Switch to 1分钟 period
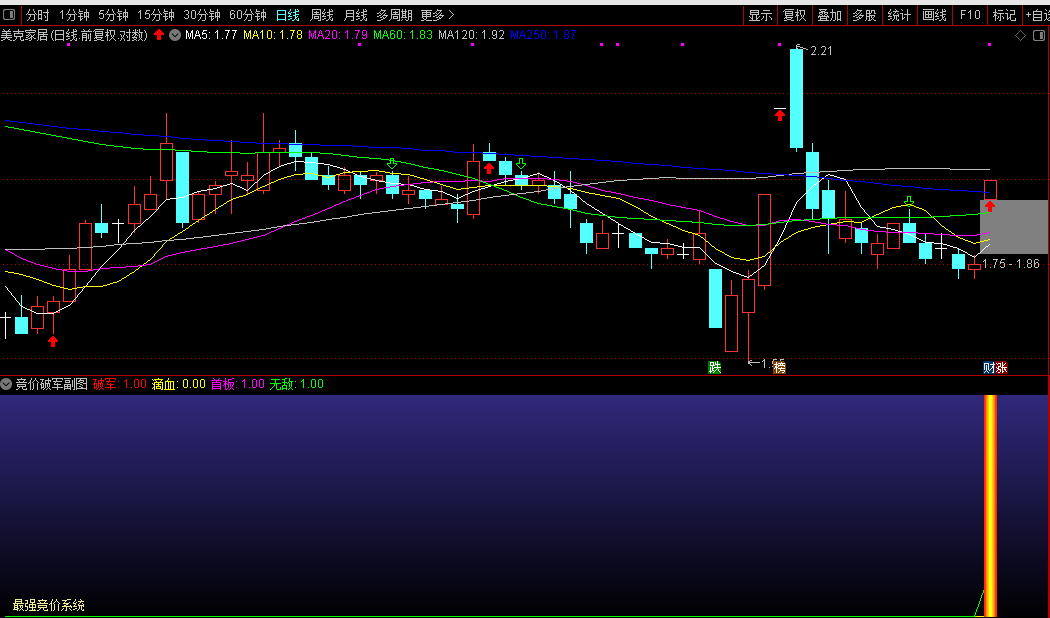The height and width of the screenshot is (618, 1050). 74,15
